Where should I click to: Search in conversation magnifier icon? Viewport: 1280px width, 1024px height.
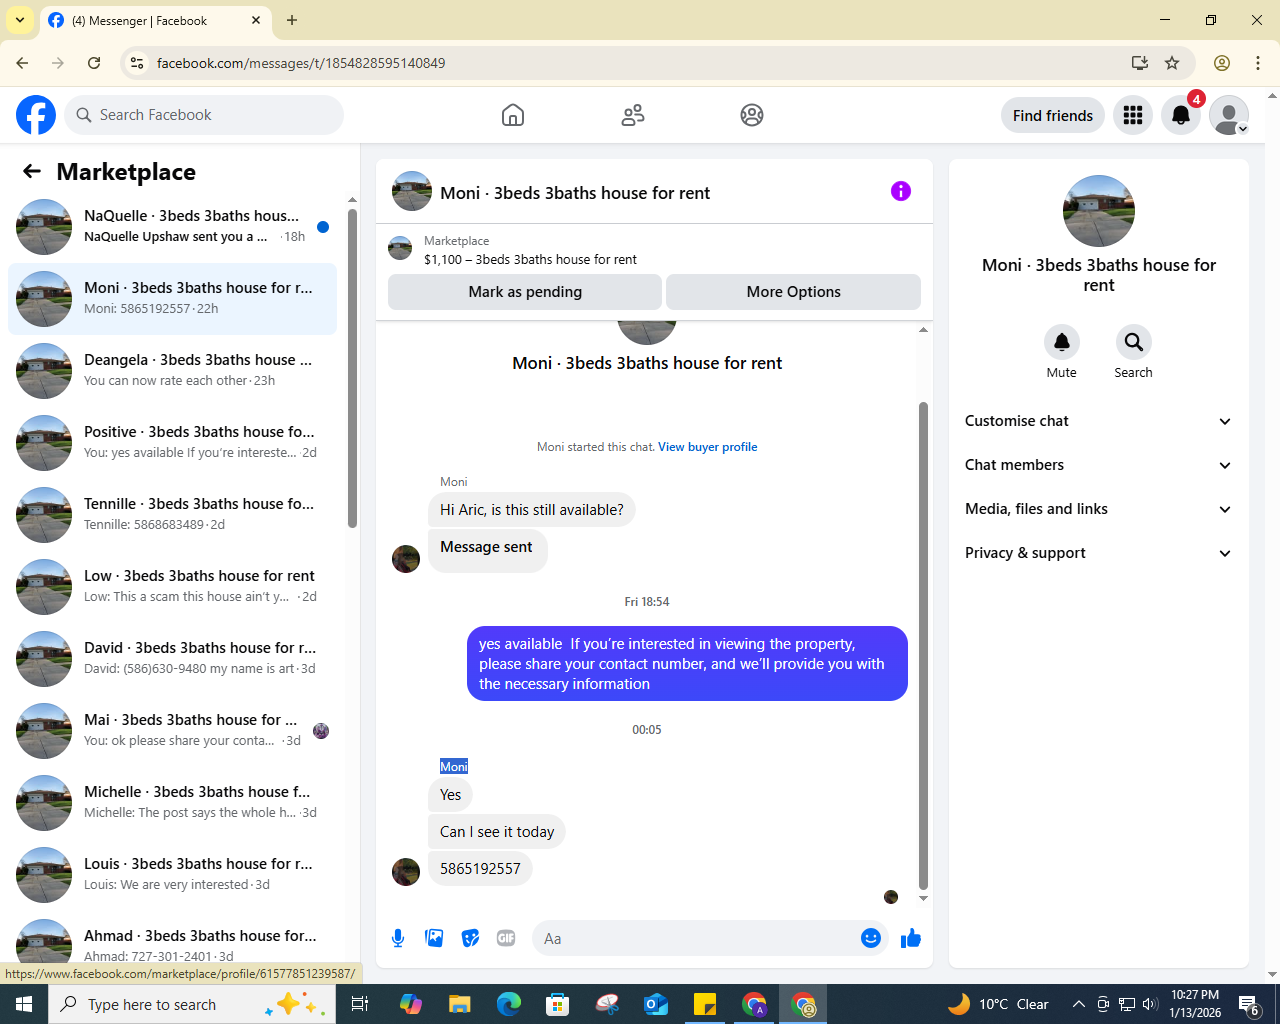1134,342
